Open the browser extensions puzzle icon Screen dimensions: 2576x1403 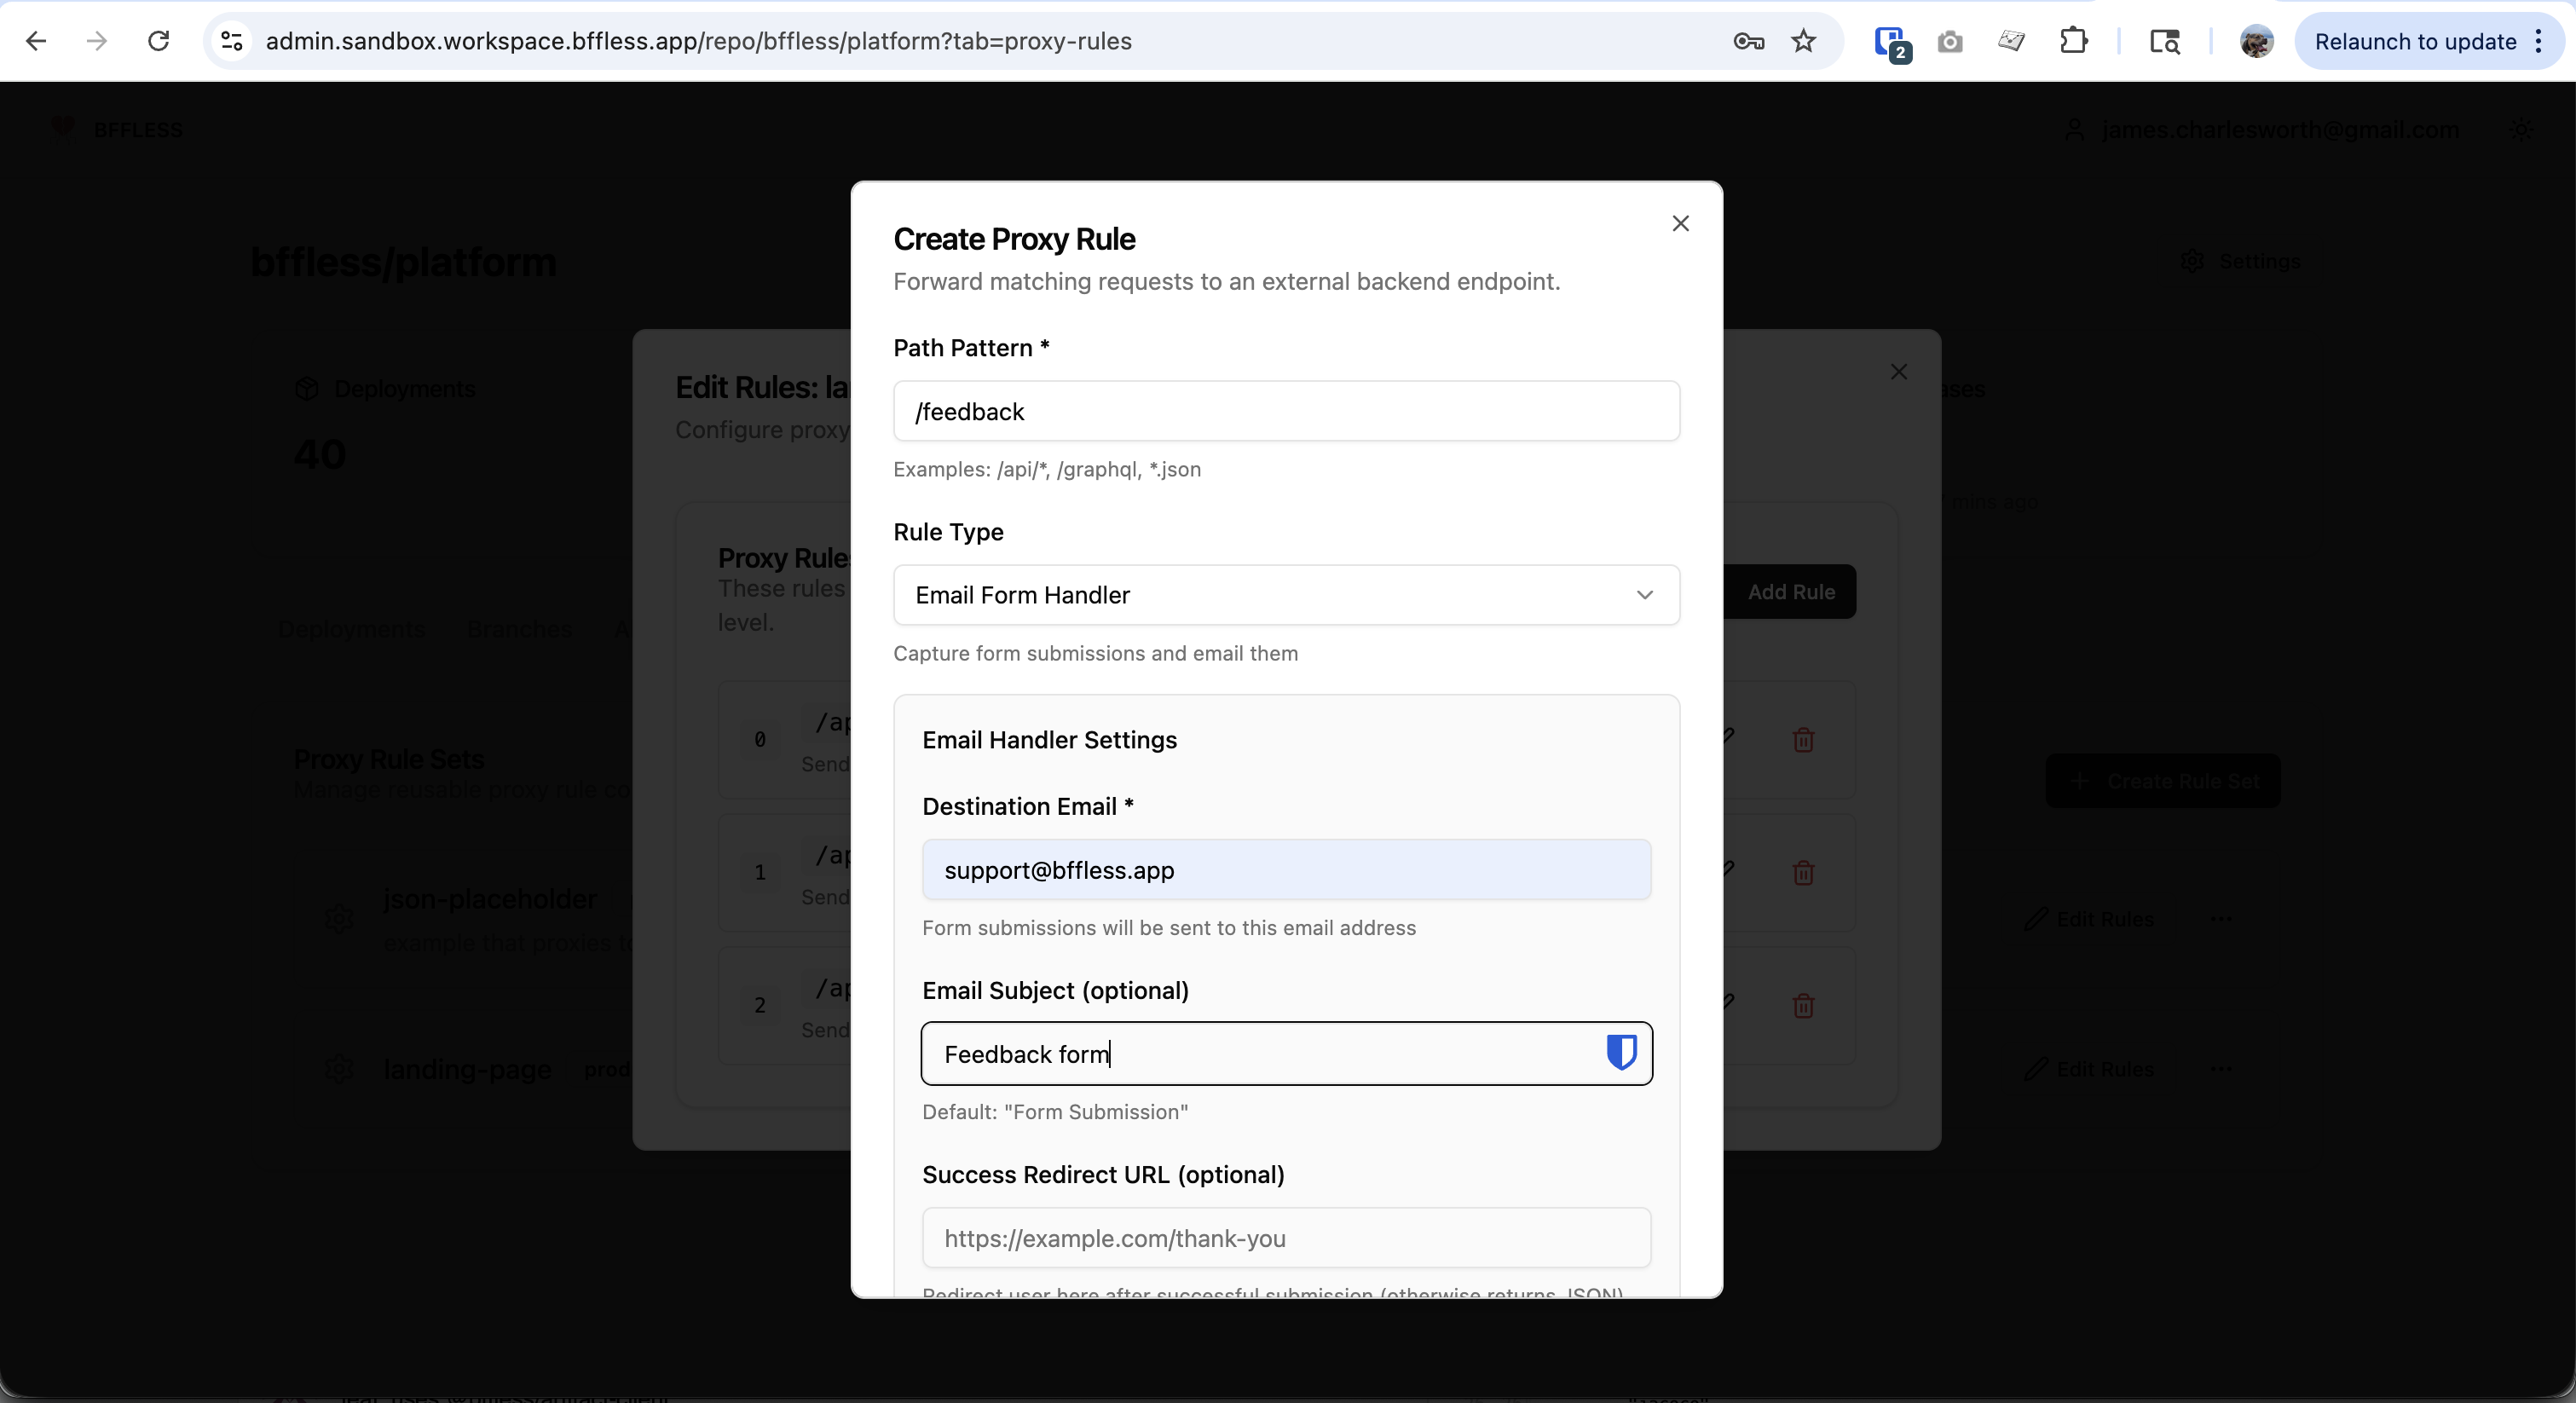click(2074, 41)
